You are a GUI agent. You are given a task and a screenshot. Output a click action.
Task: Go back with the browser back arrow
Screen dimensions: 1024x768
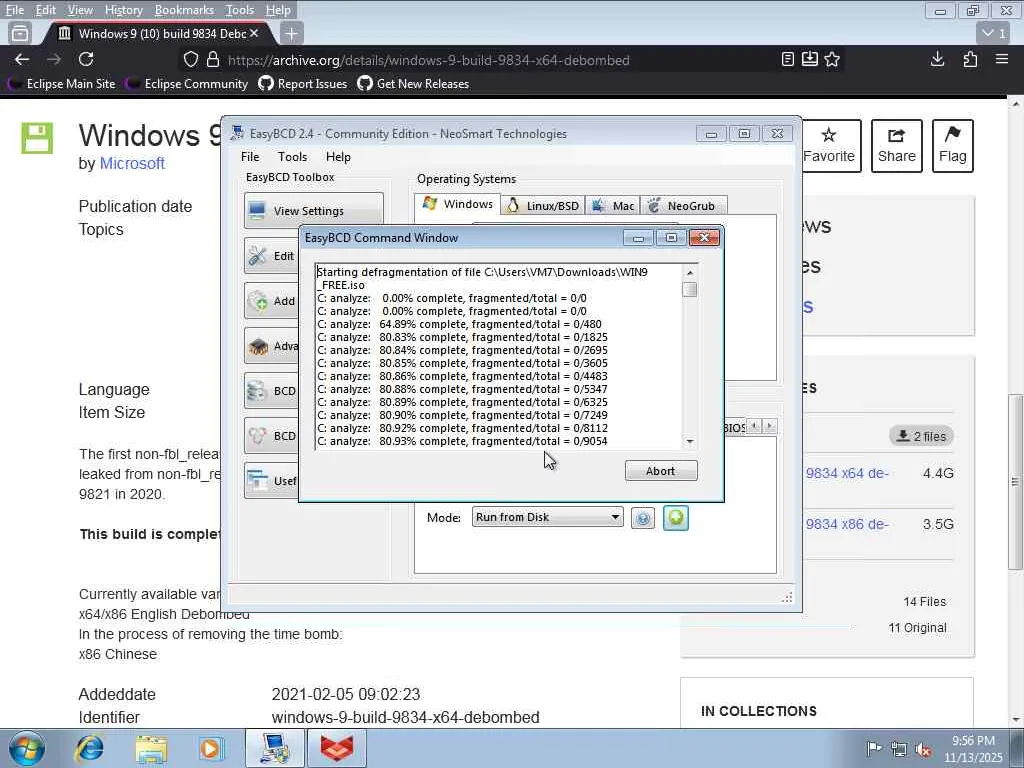22,59
